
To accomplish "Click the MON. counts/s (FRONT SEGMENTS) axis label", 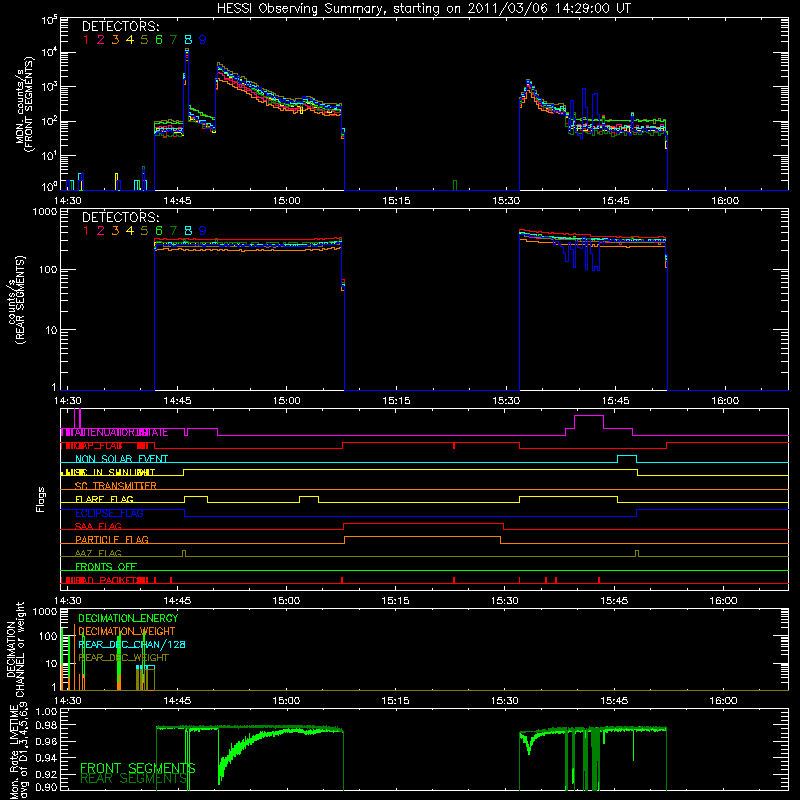I will coord(25,104).
